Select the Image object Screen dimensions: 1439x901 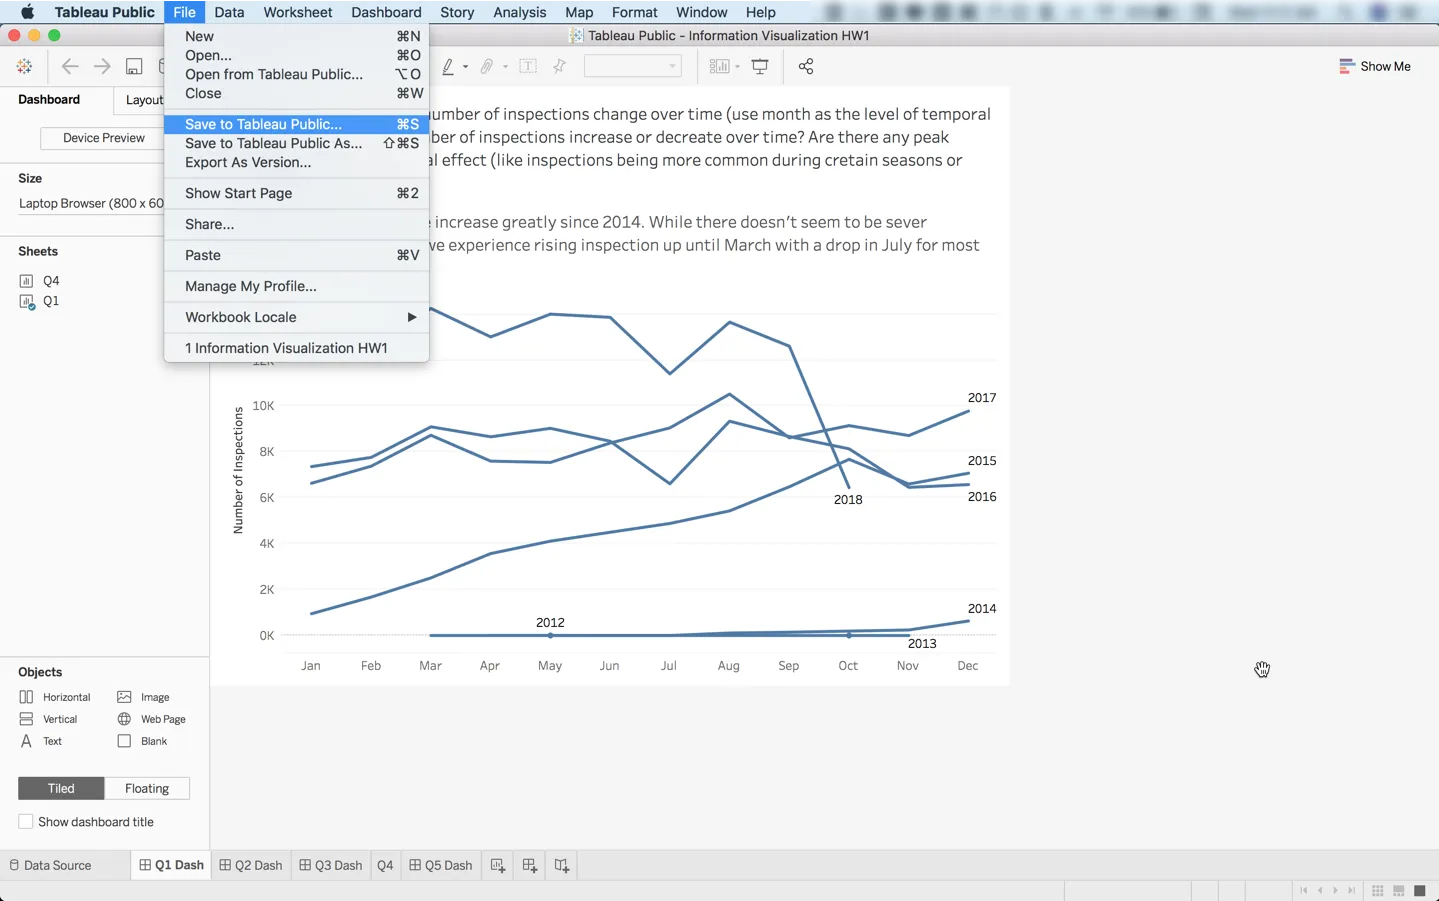143,697
